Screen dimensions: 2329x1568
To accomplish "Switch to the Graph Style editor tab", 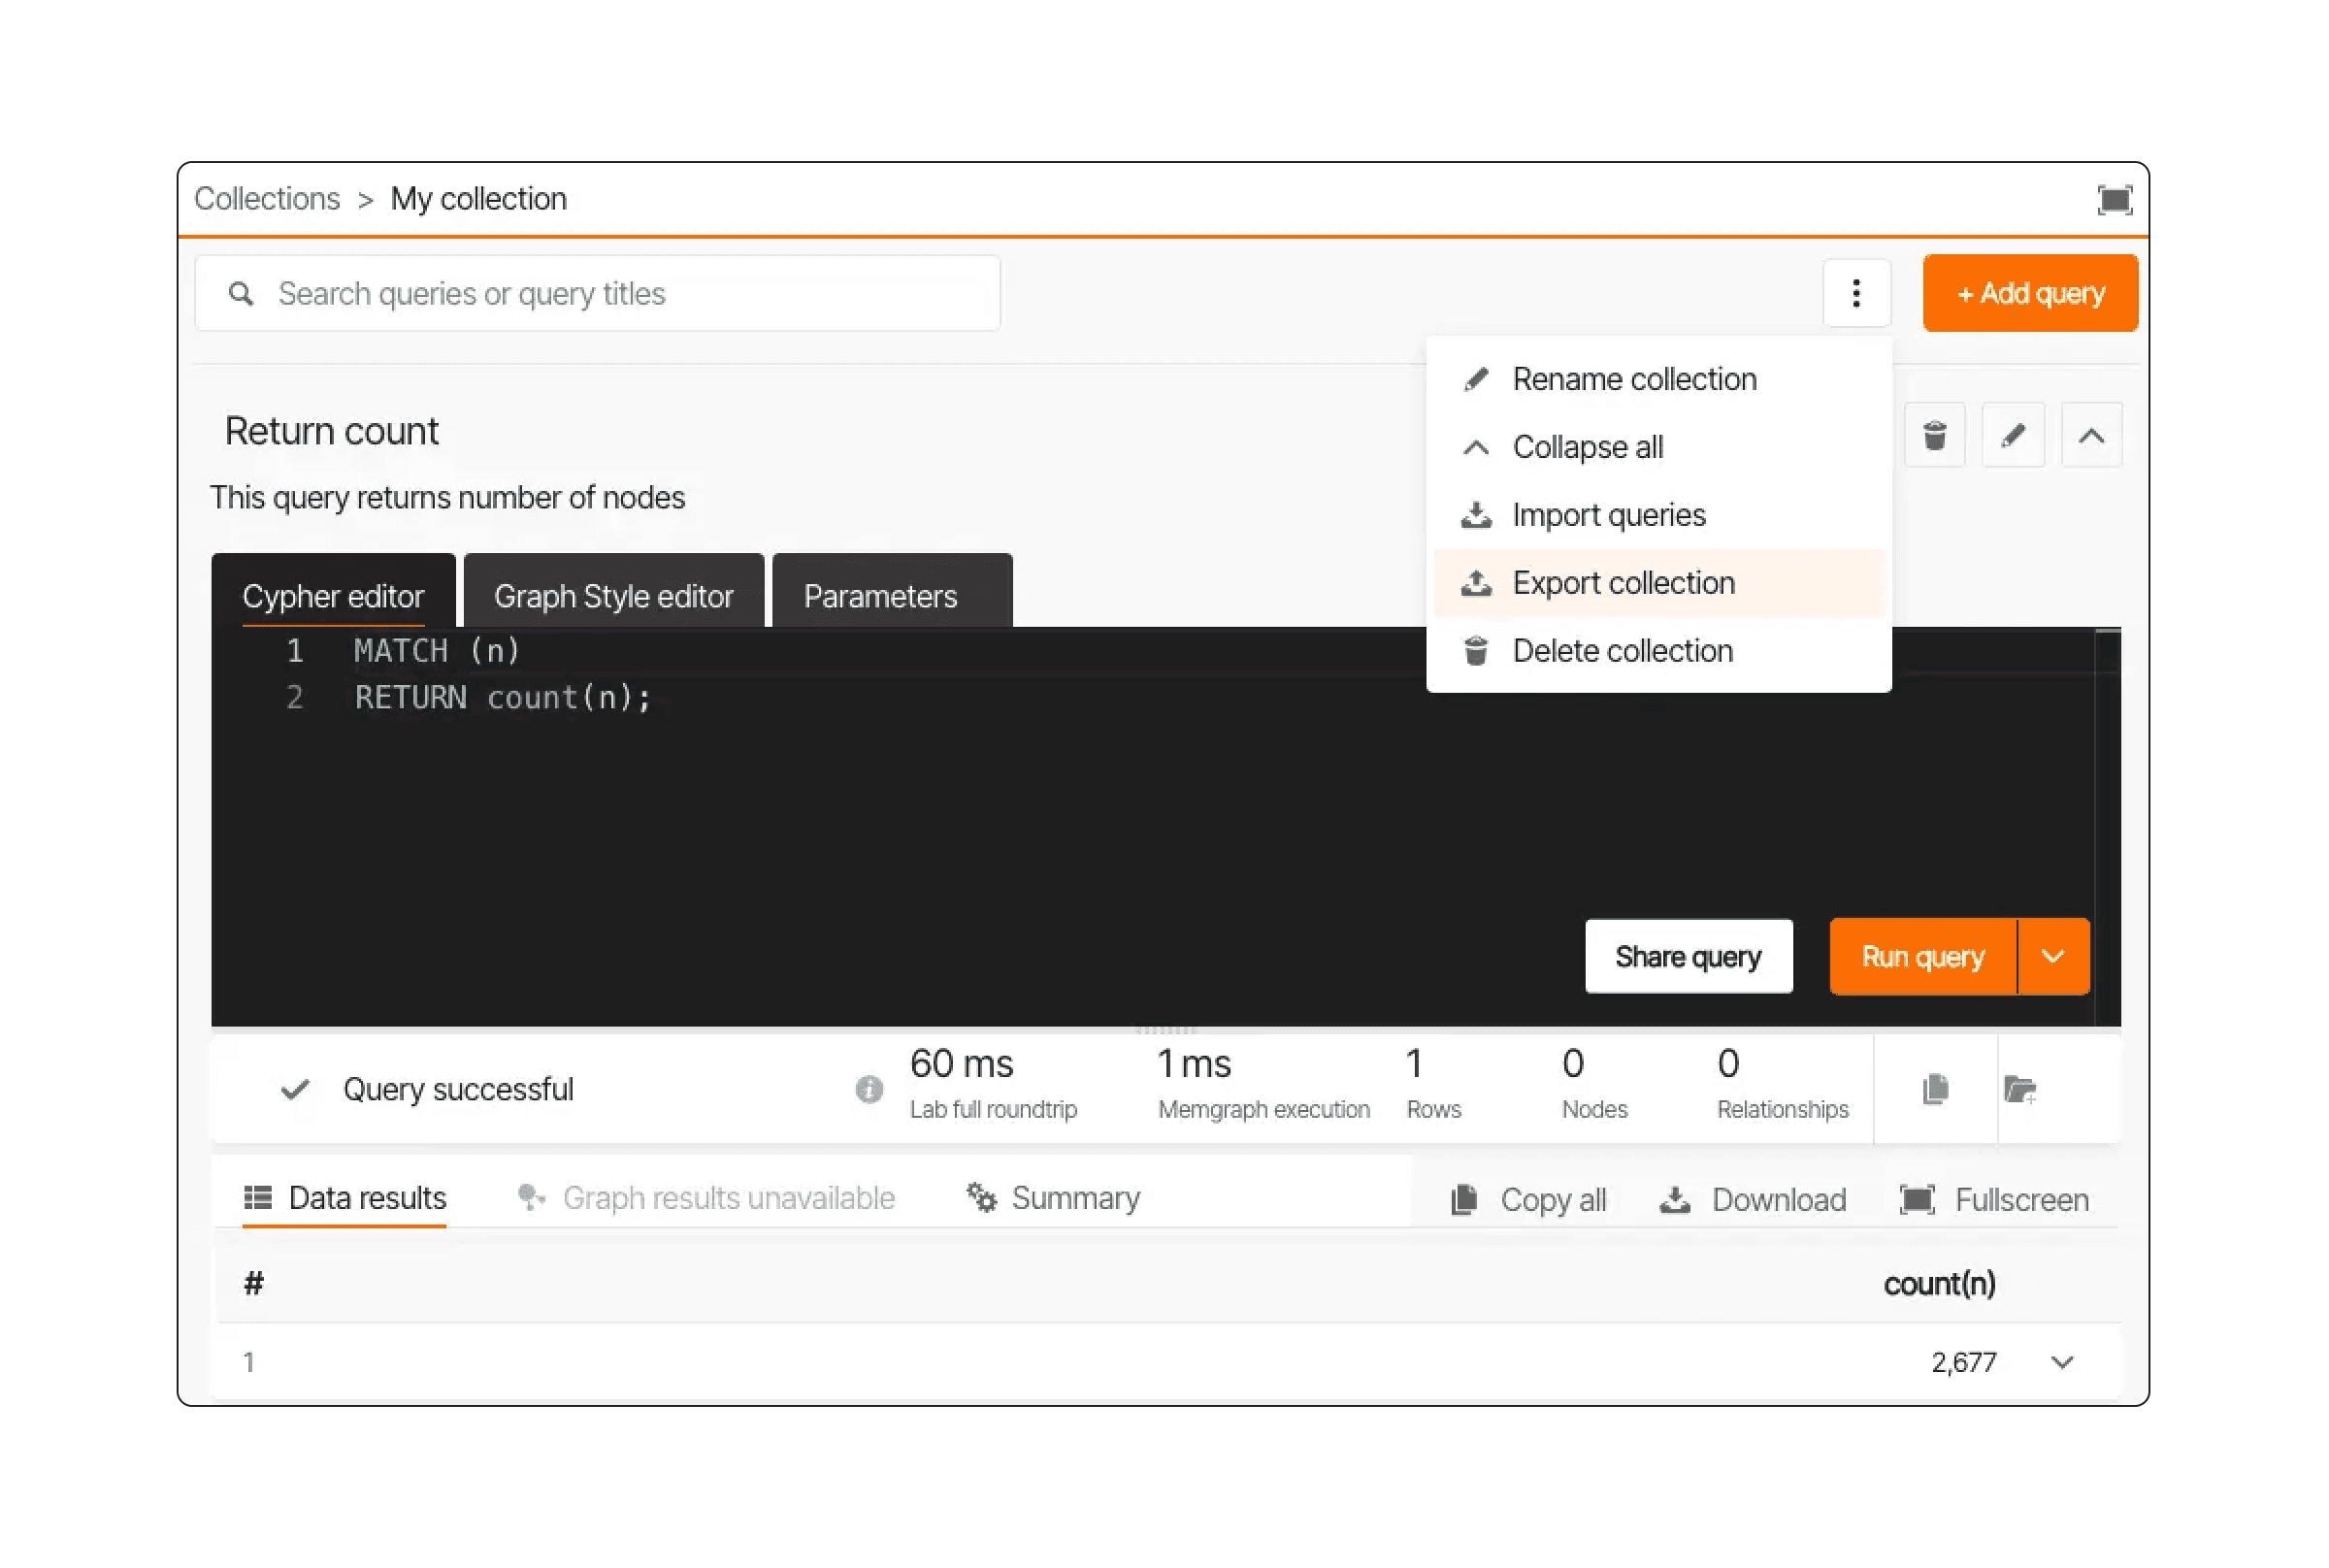I will tap(613, 596).
